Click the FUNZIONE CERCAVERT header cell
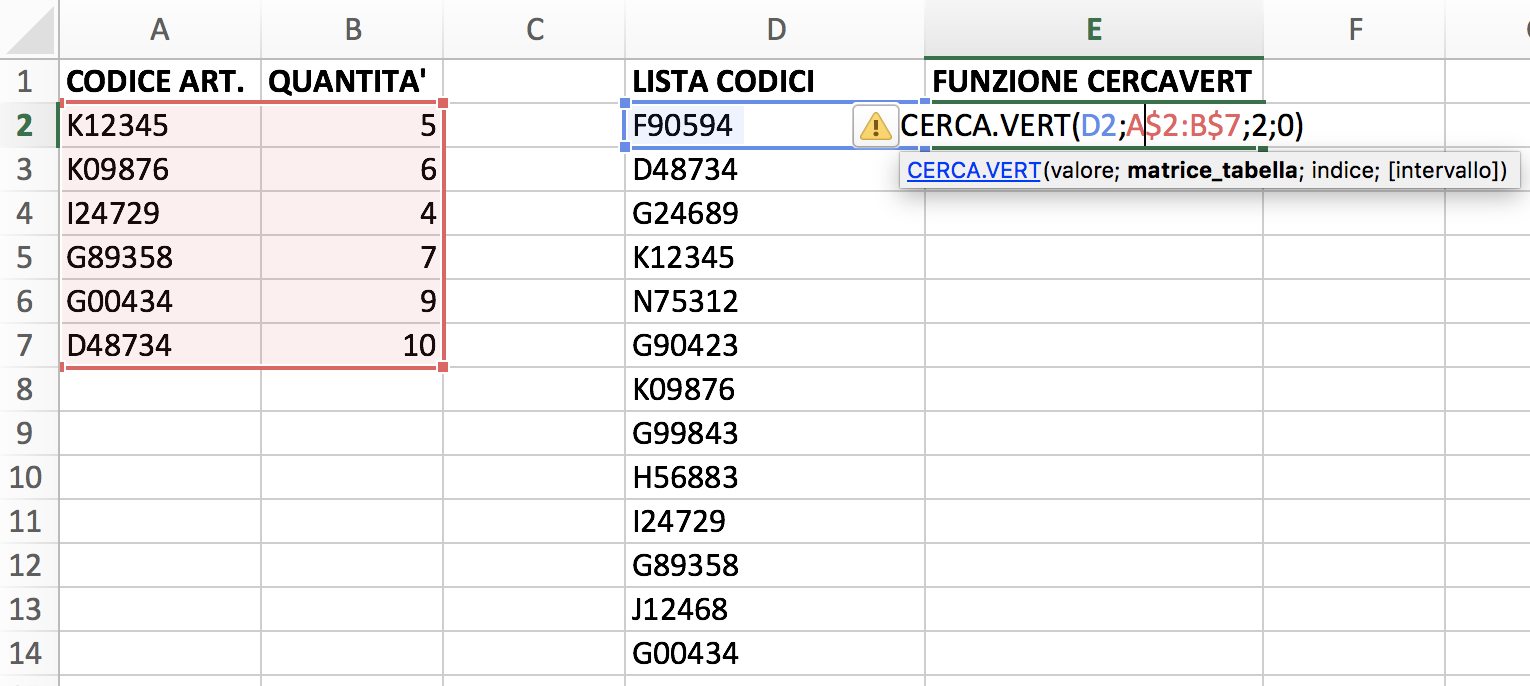 coord(1094,81)
